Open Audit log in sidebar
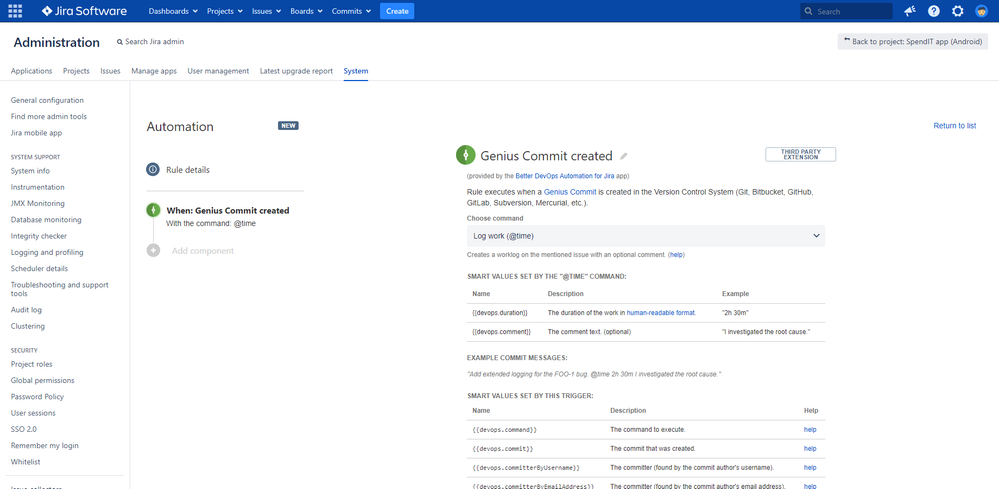Viewport: 999px width, 489px height. coord(26,310)
